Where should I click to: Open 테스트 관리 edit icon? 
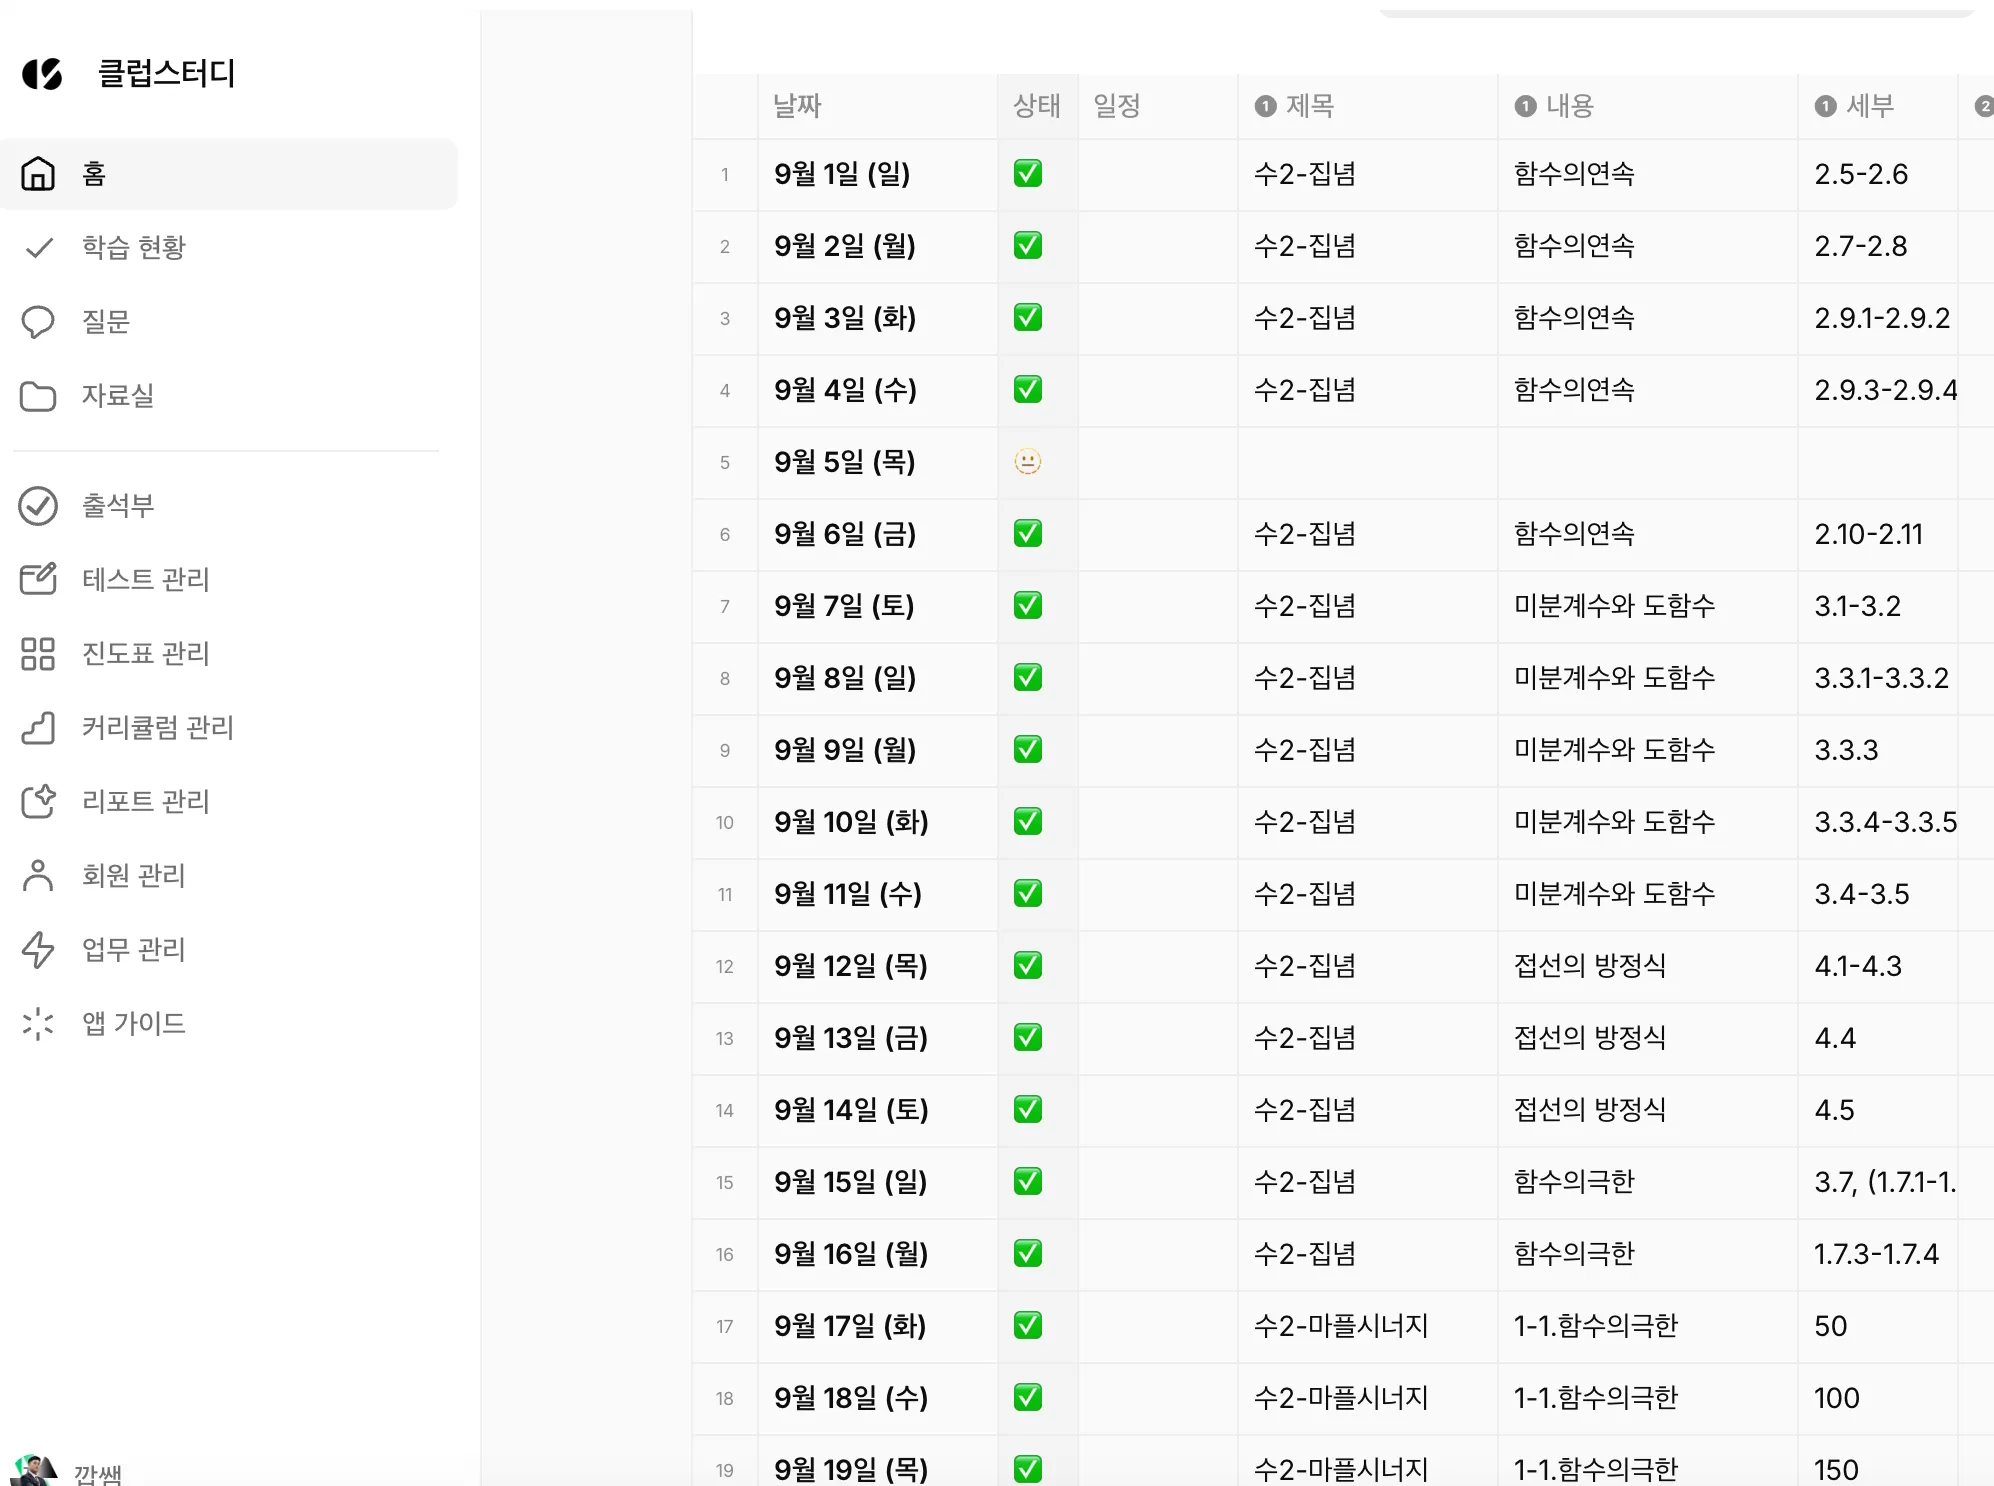(x=38, y=580)
